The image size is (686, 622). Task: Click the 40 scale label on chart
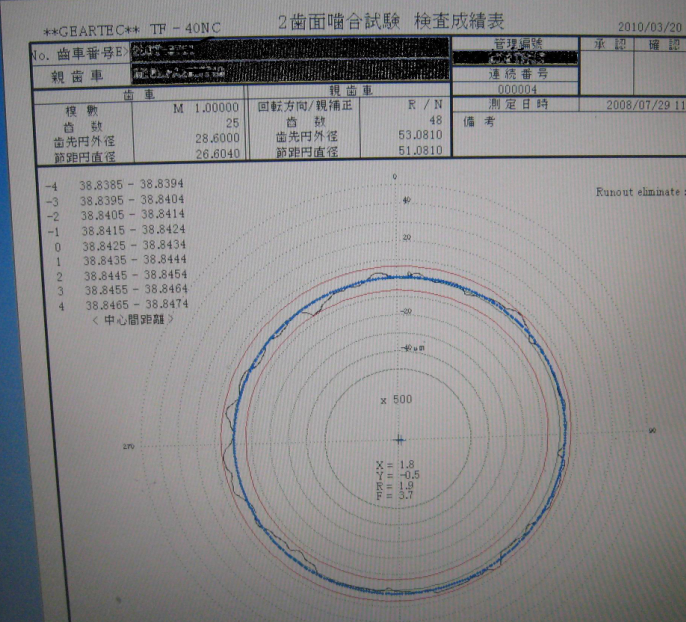pyautogui.click(x=406, y=200)
